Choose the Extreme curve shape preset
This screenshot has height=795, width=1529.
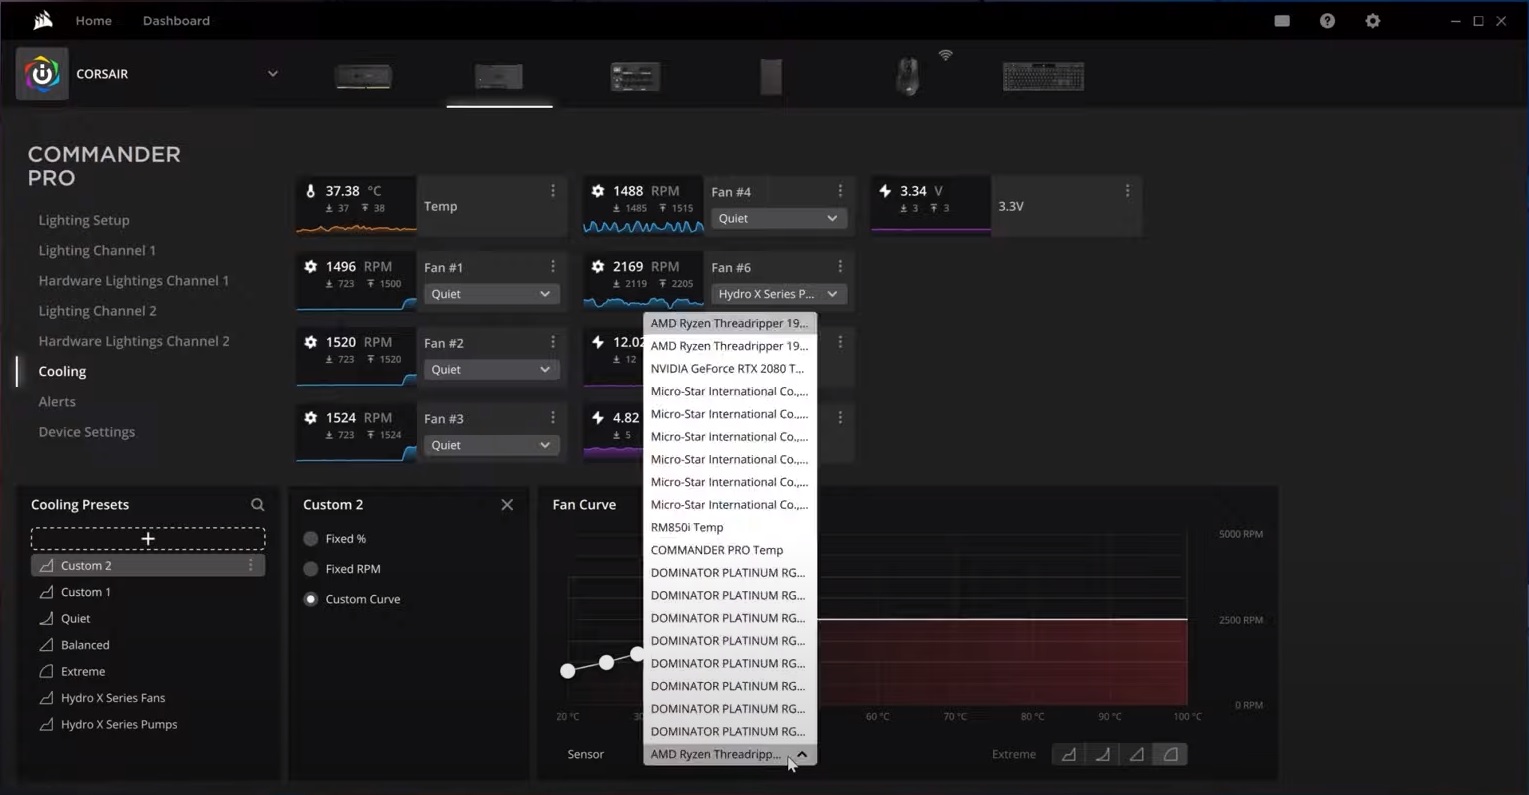point(1170,754)
